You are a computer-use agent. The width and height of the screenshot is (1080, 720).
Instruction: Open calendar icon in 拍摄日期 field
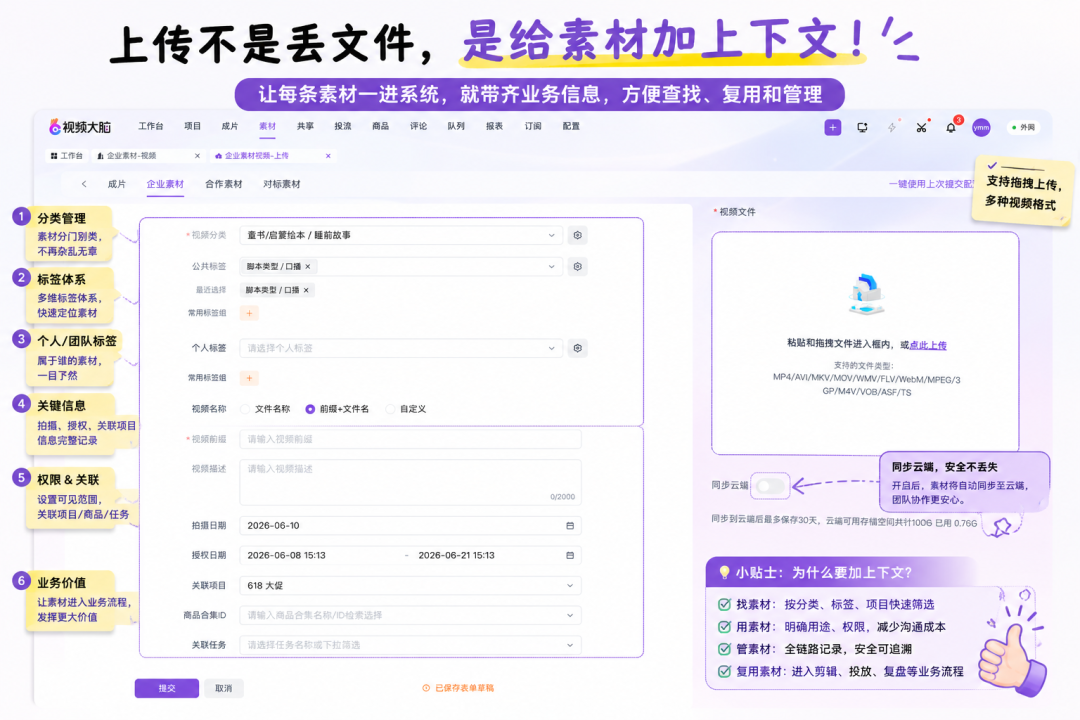(570, 526)
